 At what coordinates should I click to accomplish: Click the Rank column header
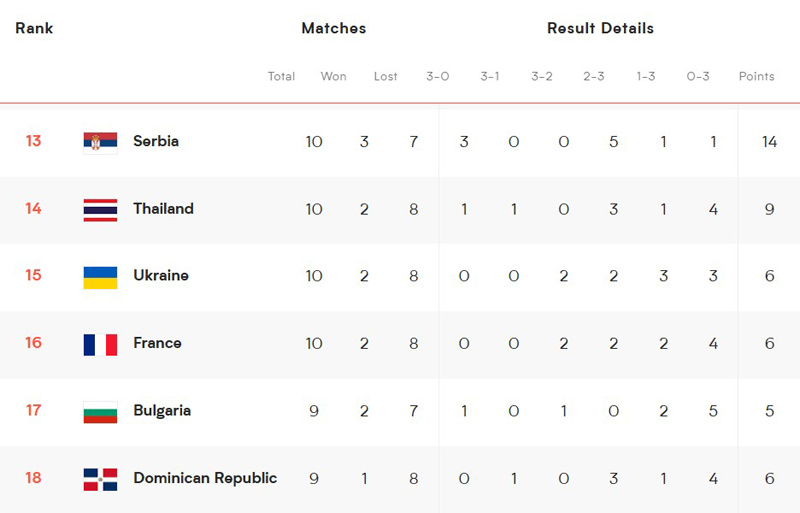[34, 28]
